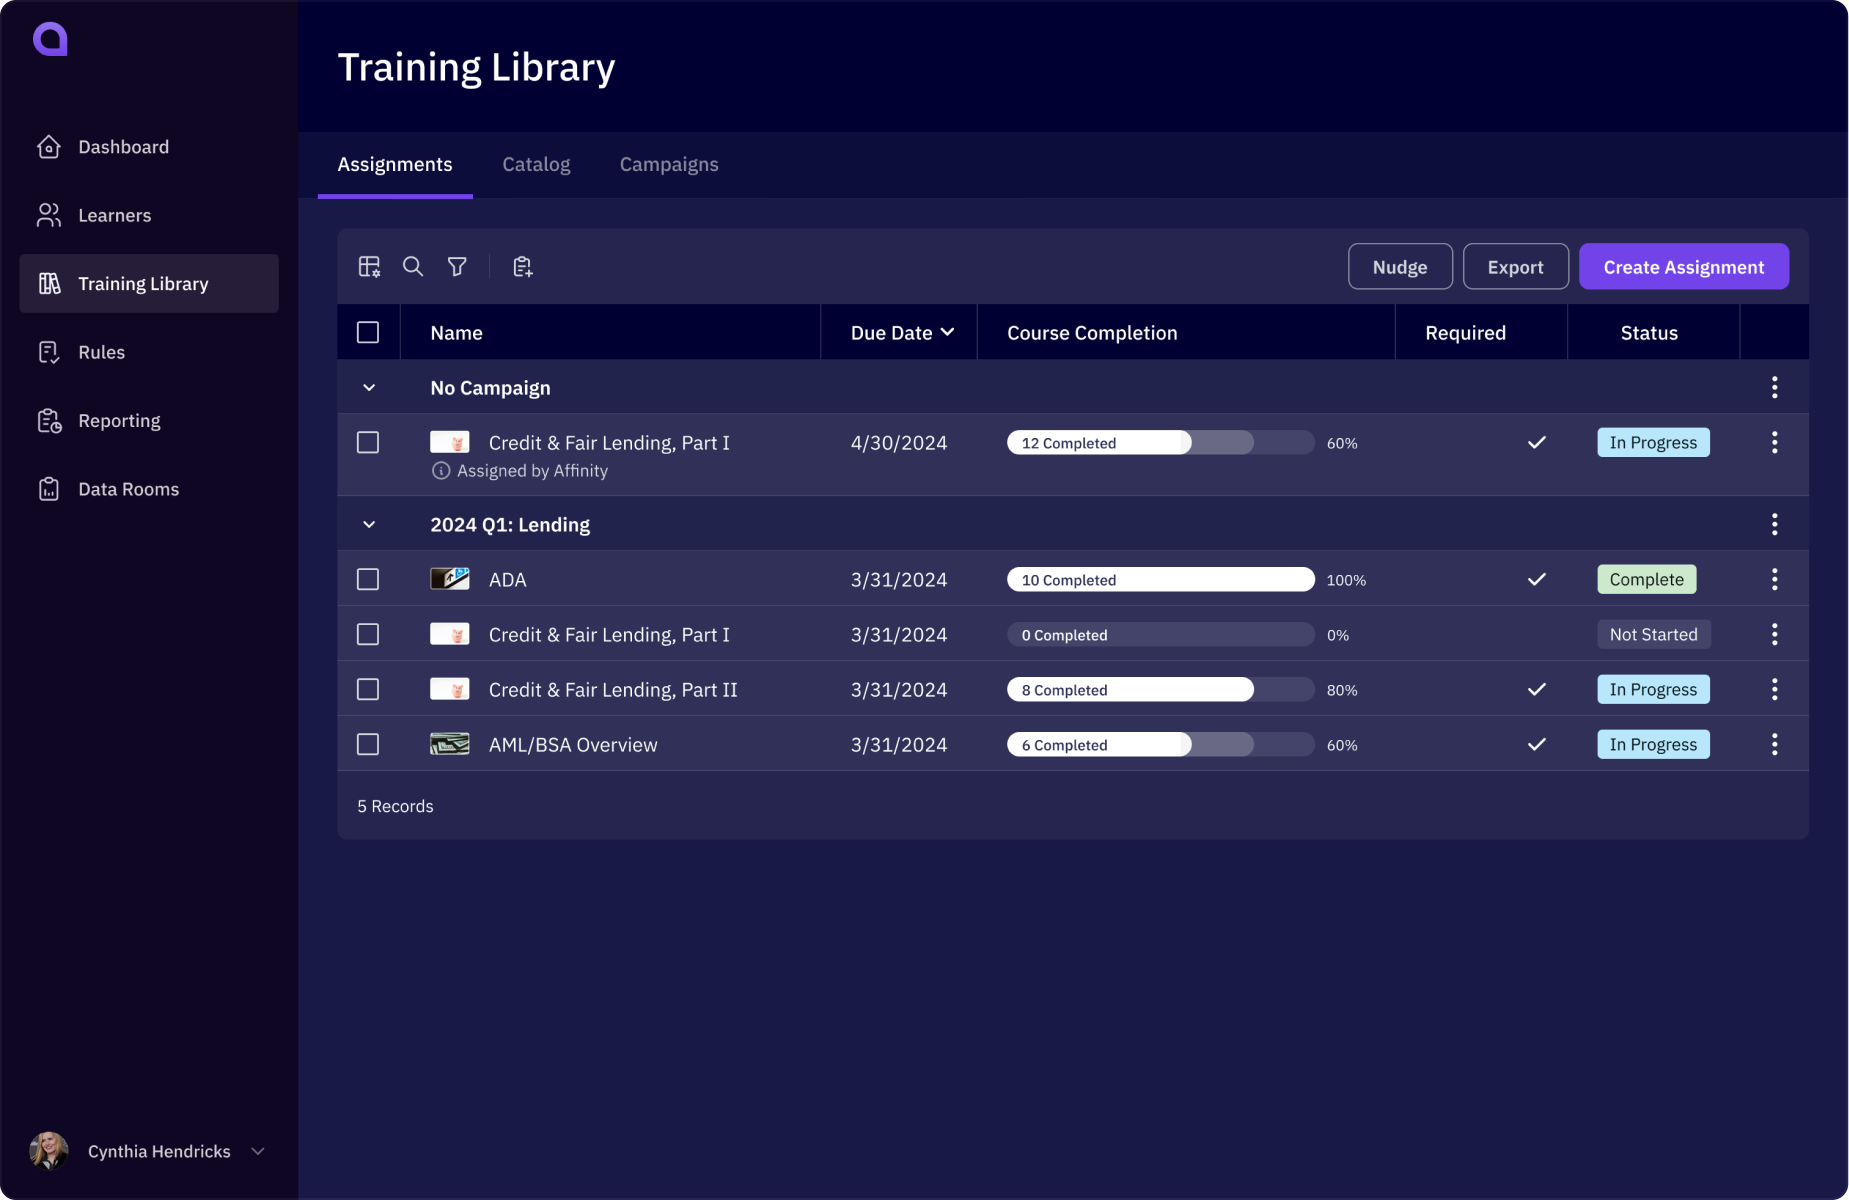Image resolution: width=1849 pixels, height=1200 pixels.
Task: Select the AML/BSA Overview row checkbox
Action: tap(368, 744)
